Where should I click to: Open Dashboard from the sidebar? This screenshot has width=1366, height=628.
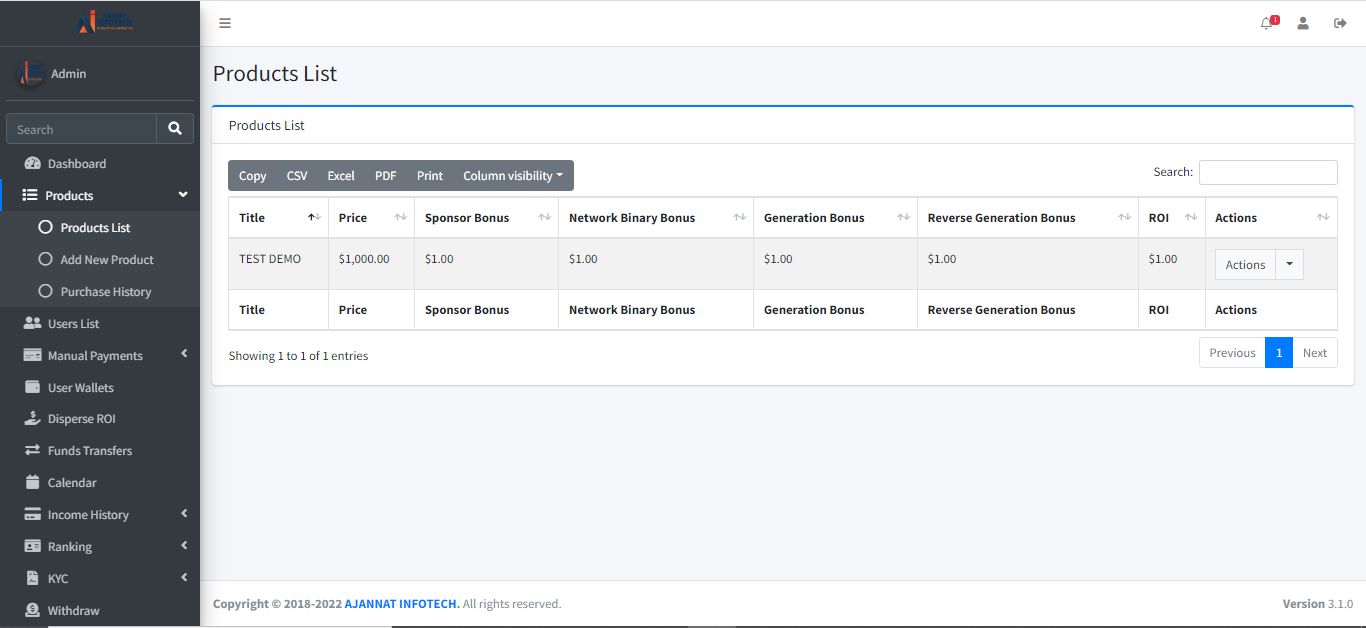click(x=76, y=164)
